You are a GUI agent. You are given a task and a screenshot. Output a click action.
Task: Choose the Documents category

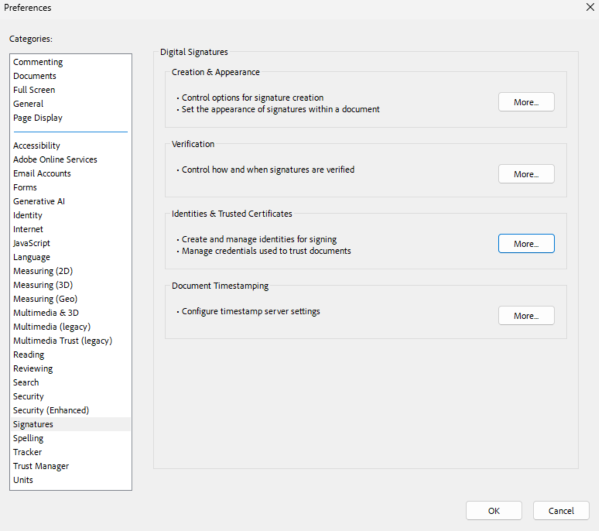pos(35,76)
